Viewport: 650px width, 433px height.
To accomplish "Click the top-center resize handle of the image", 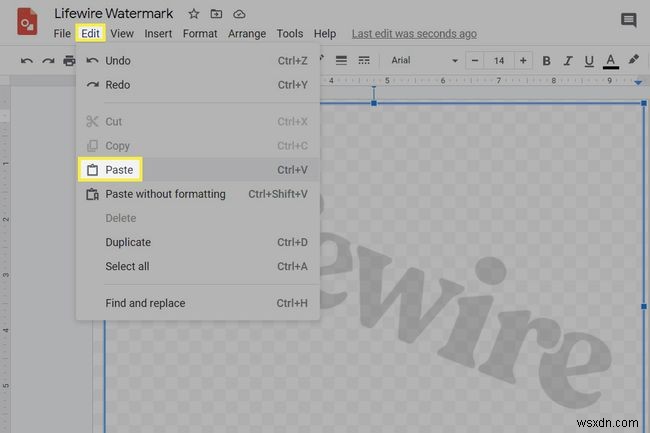I will [374, 103].
